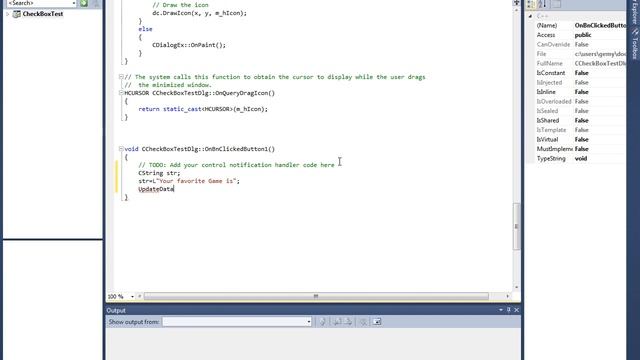The height and width of the screenshot is (360, 640).
Task: Go to next message in Output
Action: [348, 322]
